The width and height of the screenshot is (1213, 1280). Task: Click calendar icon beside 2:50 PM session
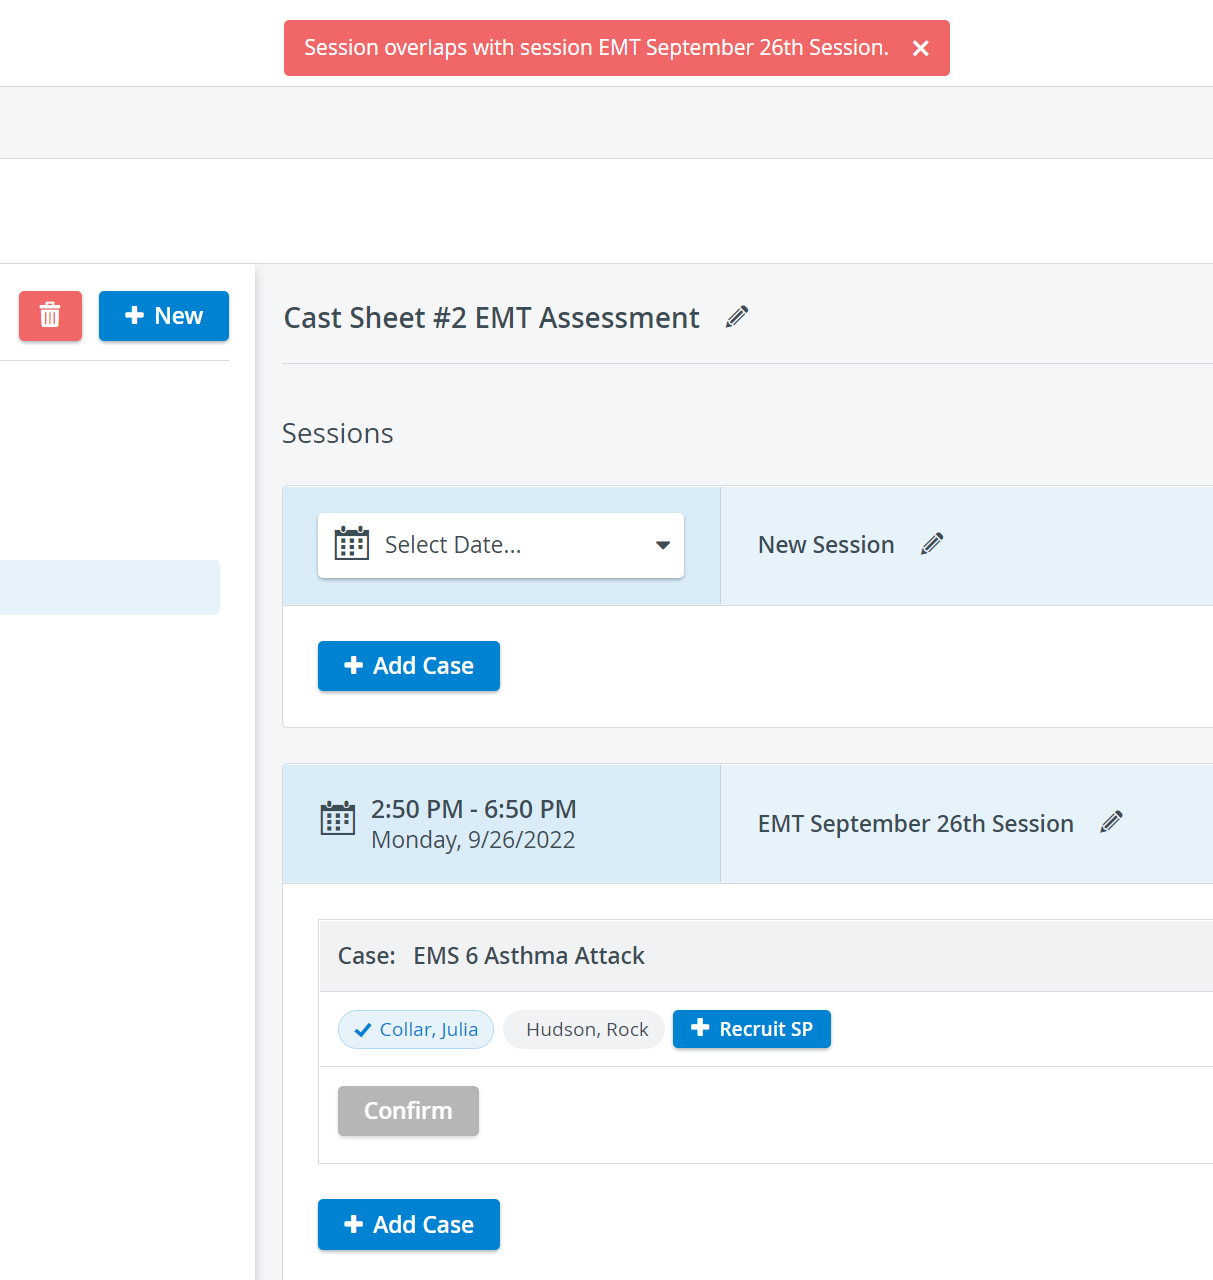click(x=338, y=818)
